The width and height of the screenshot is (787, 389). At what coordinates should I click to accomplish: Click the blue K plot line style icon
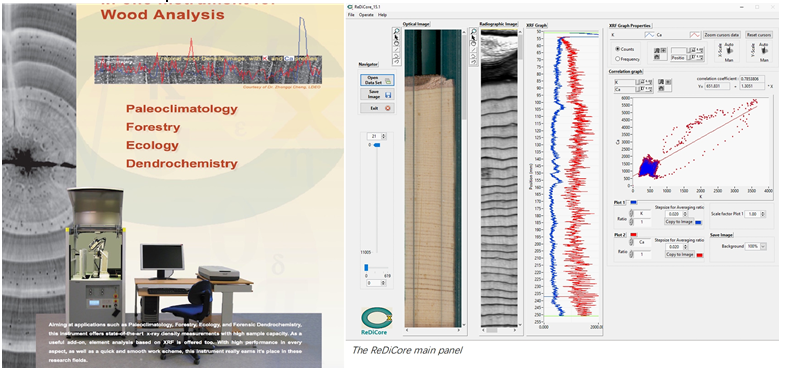point(649,35)
